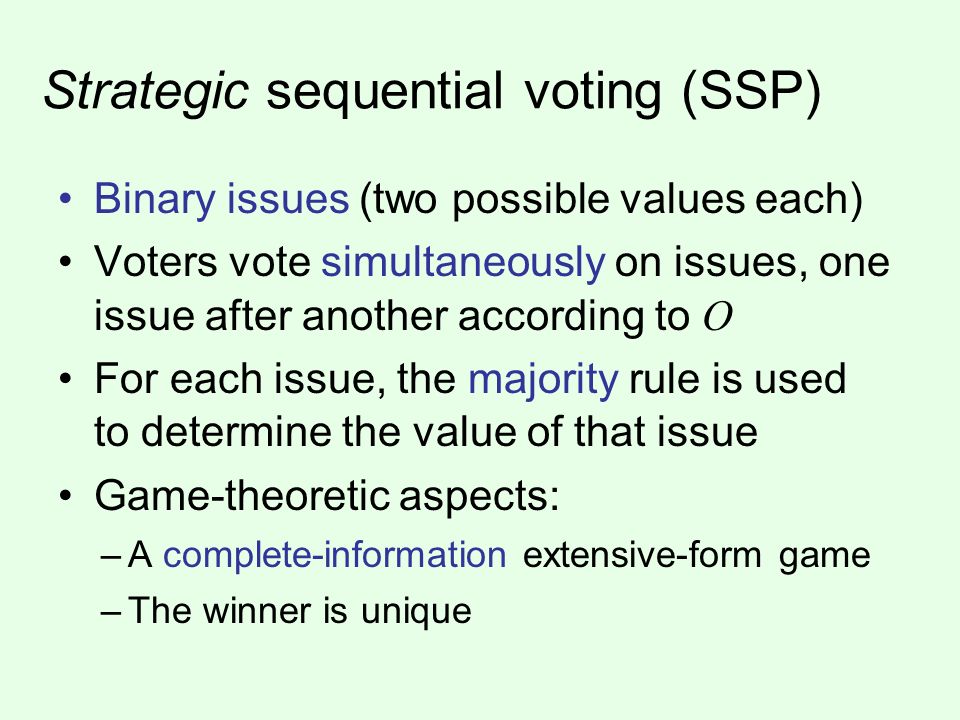Screen dimensions: 960x720
Task: Click the dash before "The winner is unique"
Action: coord(110,612)
